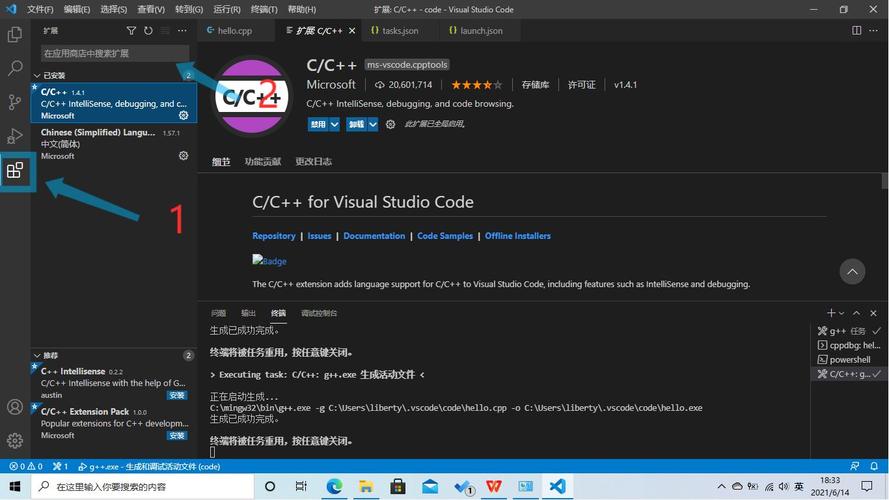Click gear icon beside uninstall button
The image size is (889, 500).
(391, 124)
